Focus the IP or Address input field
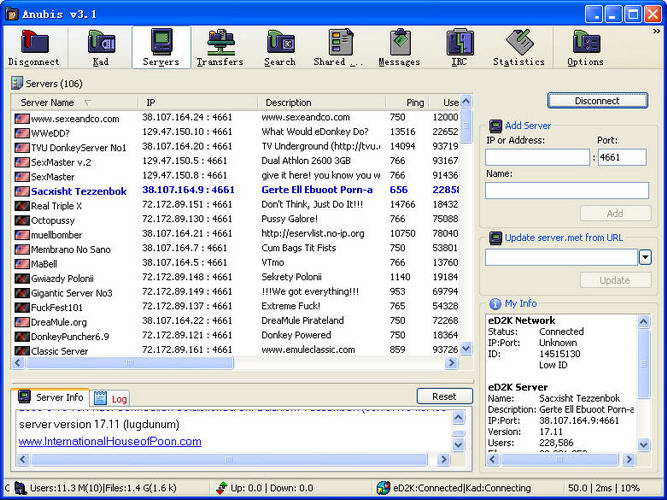 [x=538, y=157]
